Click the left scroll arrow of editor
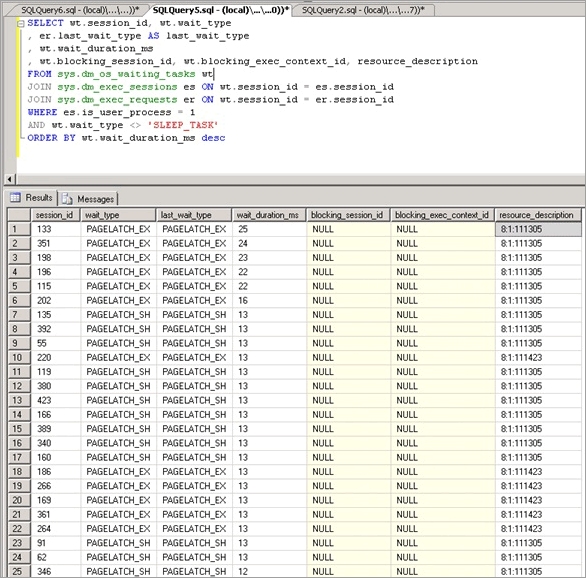The width and height of the screenshot is (586, 578). pos(10,179)
